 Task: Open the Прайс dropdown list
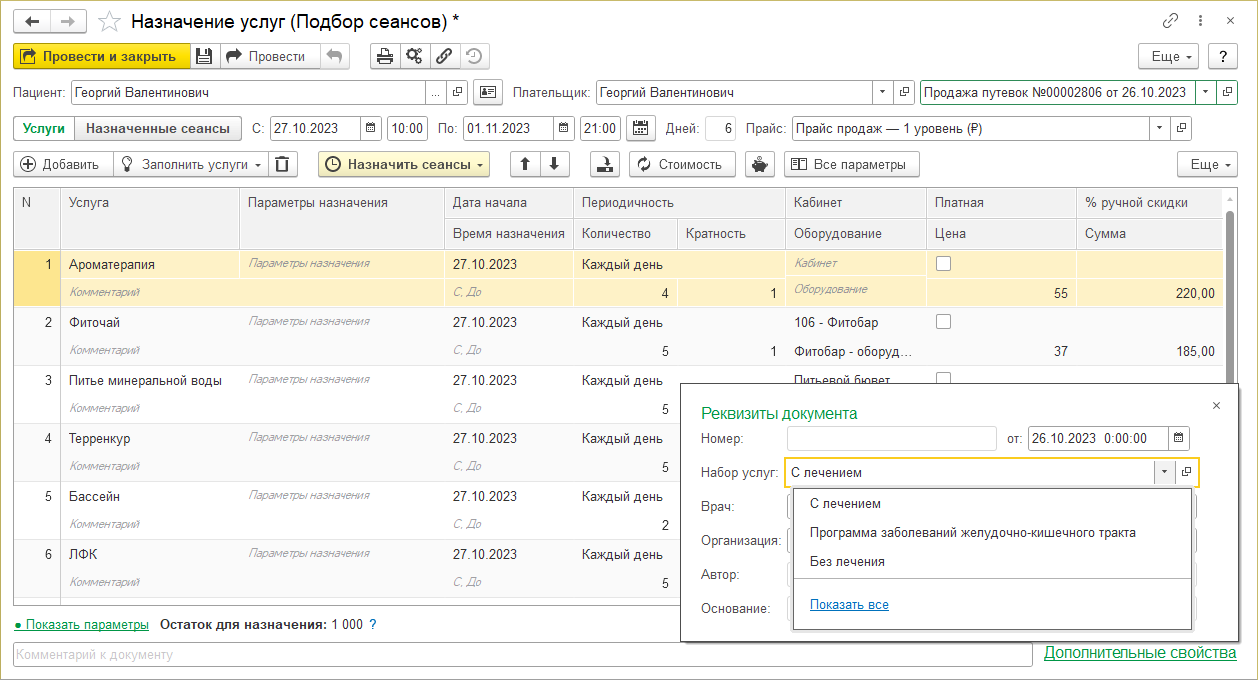coord(1159,128)
